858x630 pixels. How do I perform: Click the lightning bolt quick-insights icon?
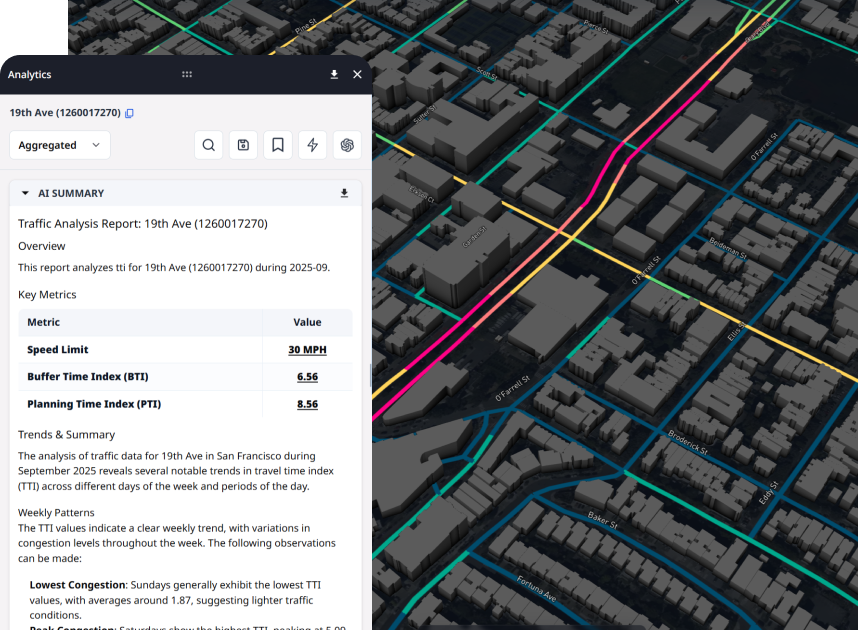312,145
